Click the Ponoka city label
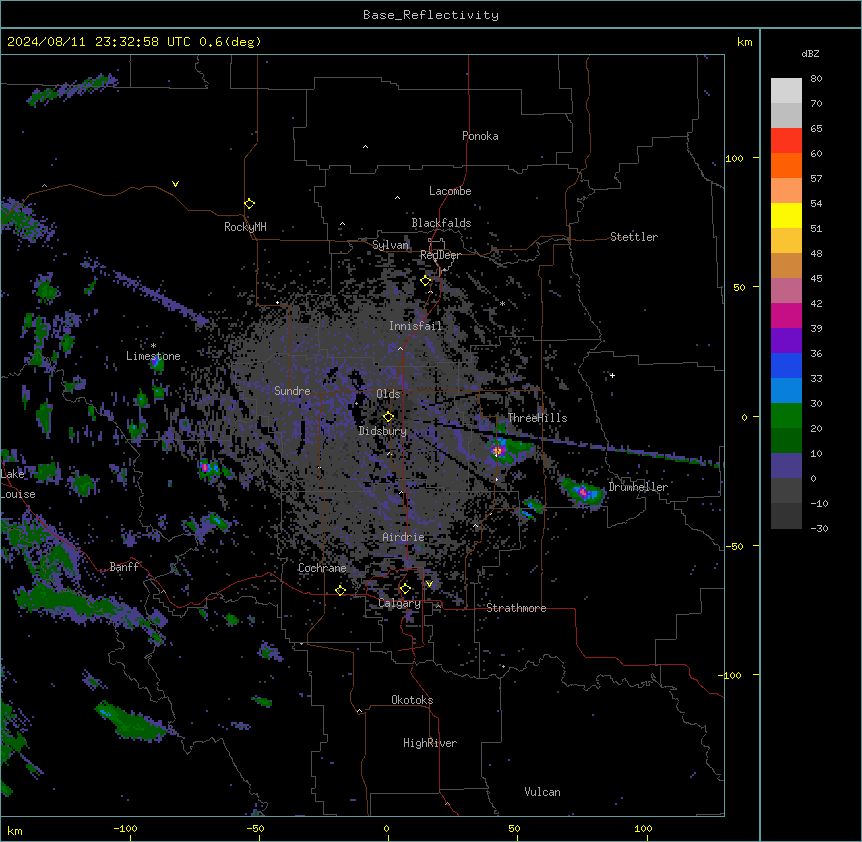This screenshot has height=842, width=862. 480,136
